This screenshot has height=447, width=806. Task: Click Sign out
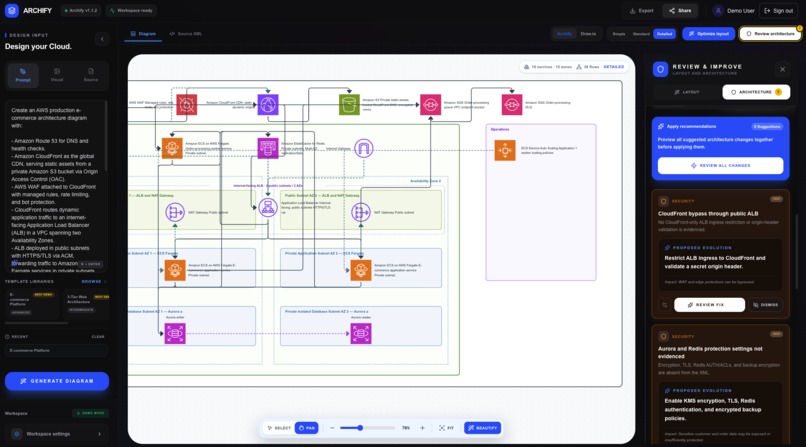point(778,11)
